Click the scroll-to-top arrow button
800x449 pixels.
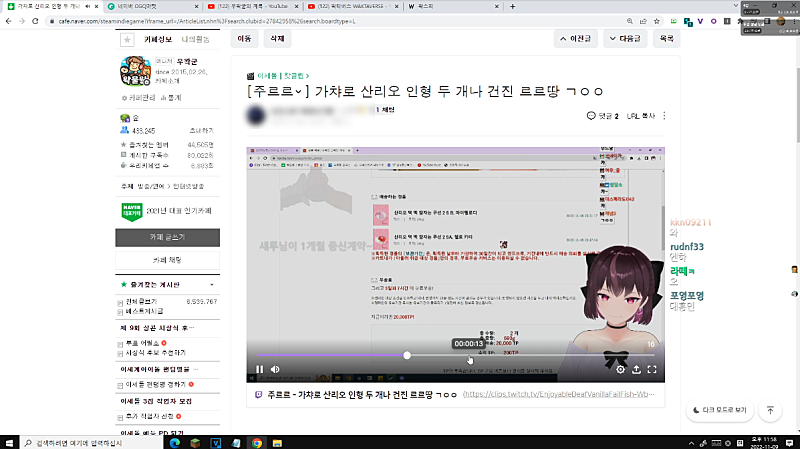(770, 410)
